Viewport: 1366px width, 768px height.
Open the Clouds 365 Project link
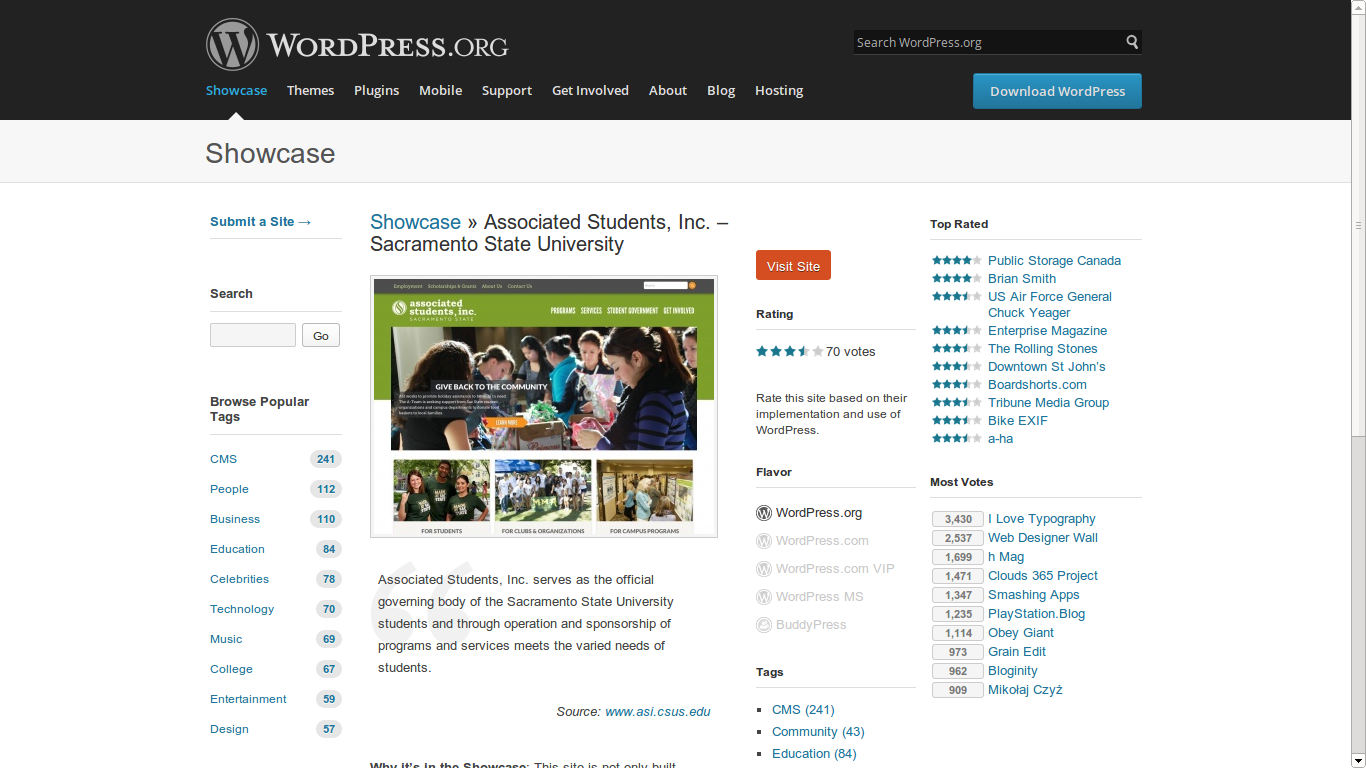1043,576
